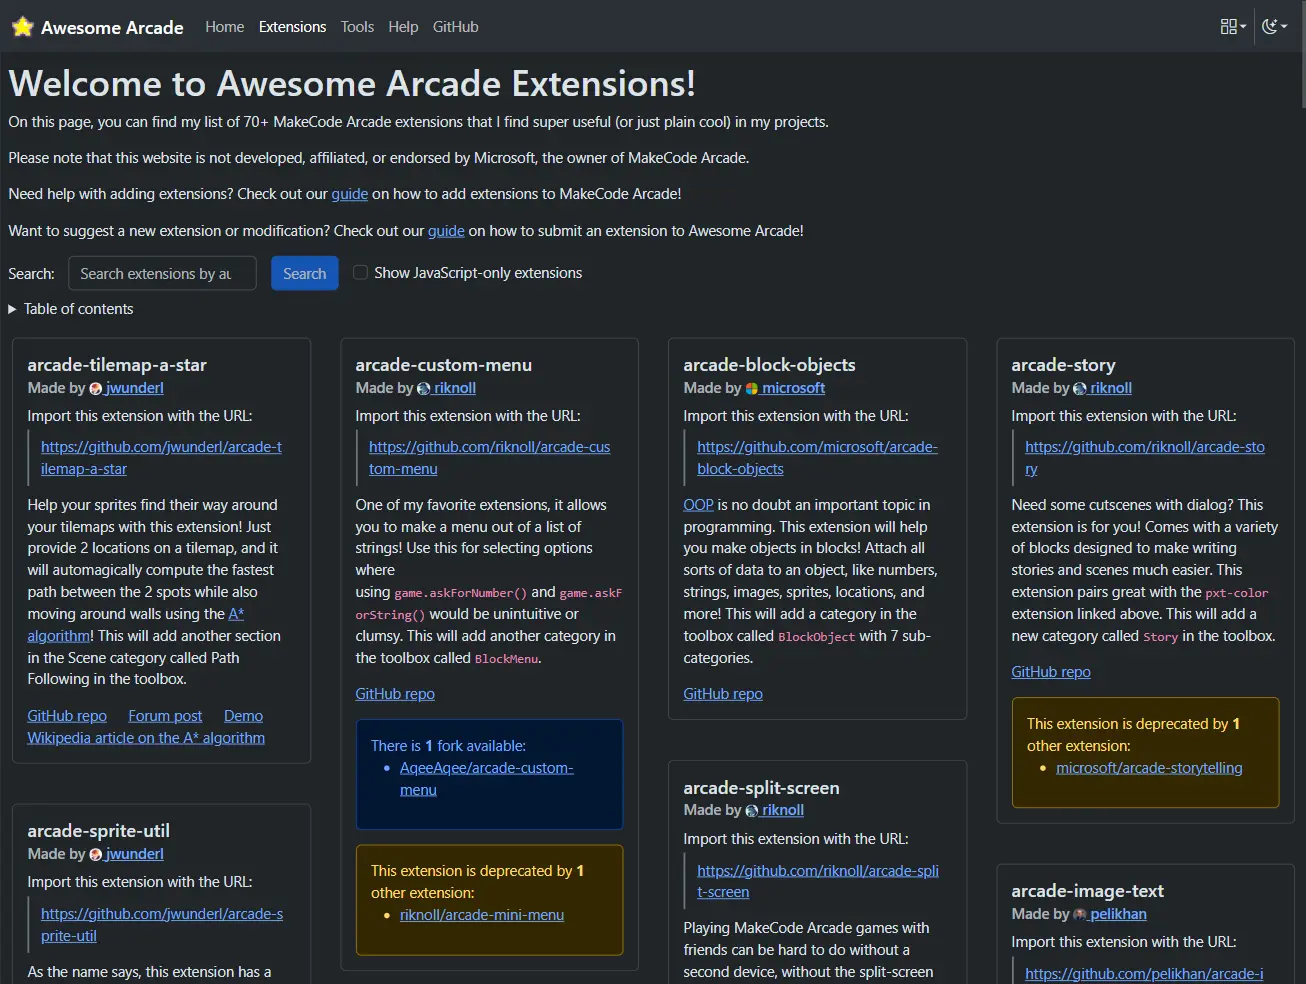Click jwunderl's avatar under arcade-sprite-util
The width and height of the screenshot is (1306, 984).
(x=95, y=854)
